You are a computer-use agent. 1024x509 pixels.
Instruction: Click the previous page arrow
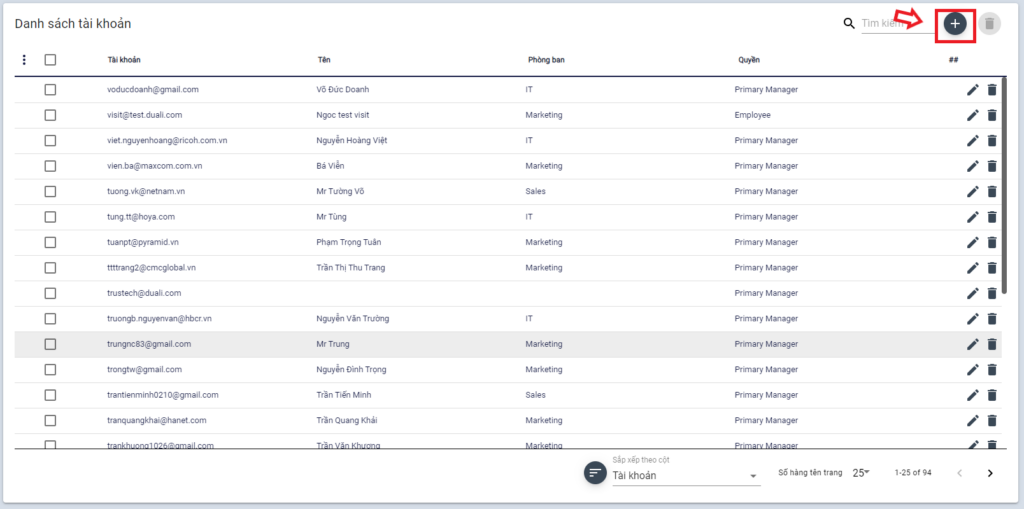pyautogui.click(x=959, y=473)
